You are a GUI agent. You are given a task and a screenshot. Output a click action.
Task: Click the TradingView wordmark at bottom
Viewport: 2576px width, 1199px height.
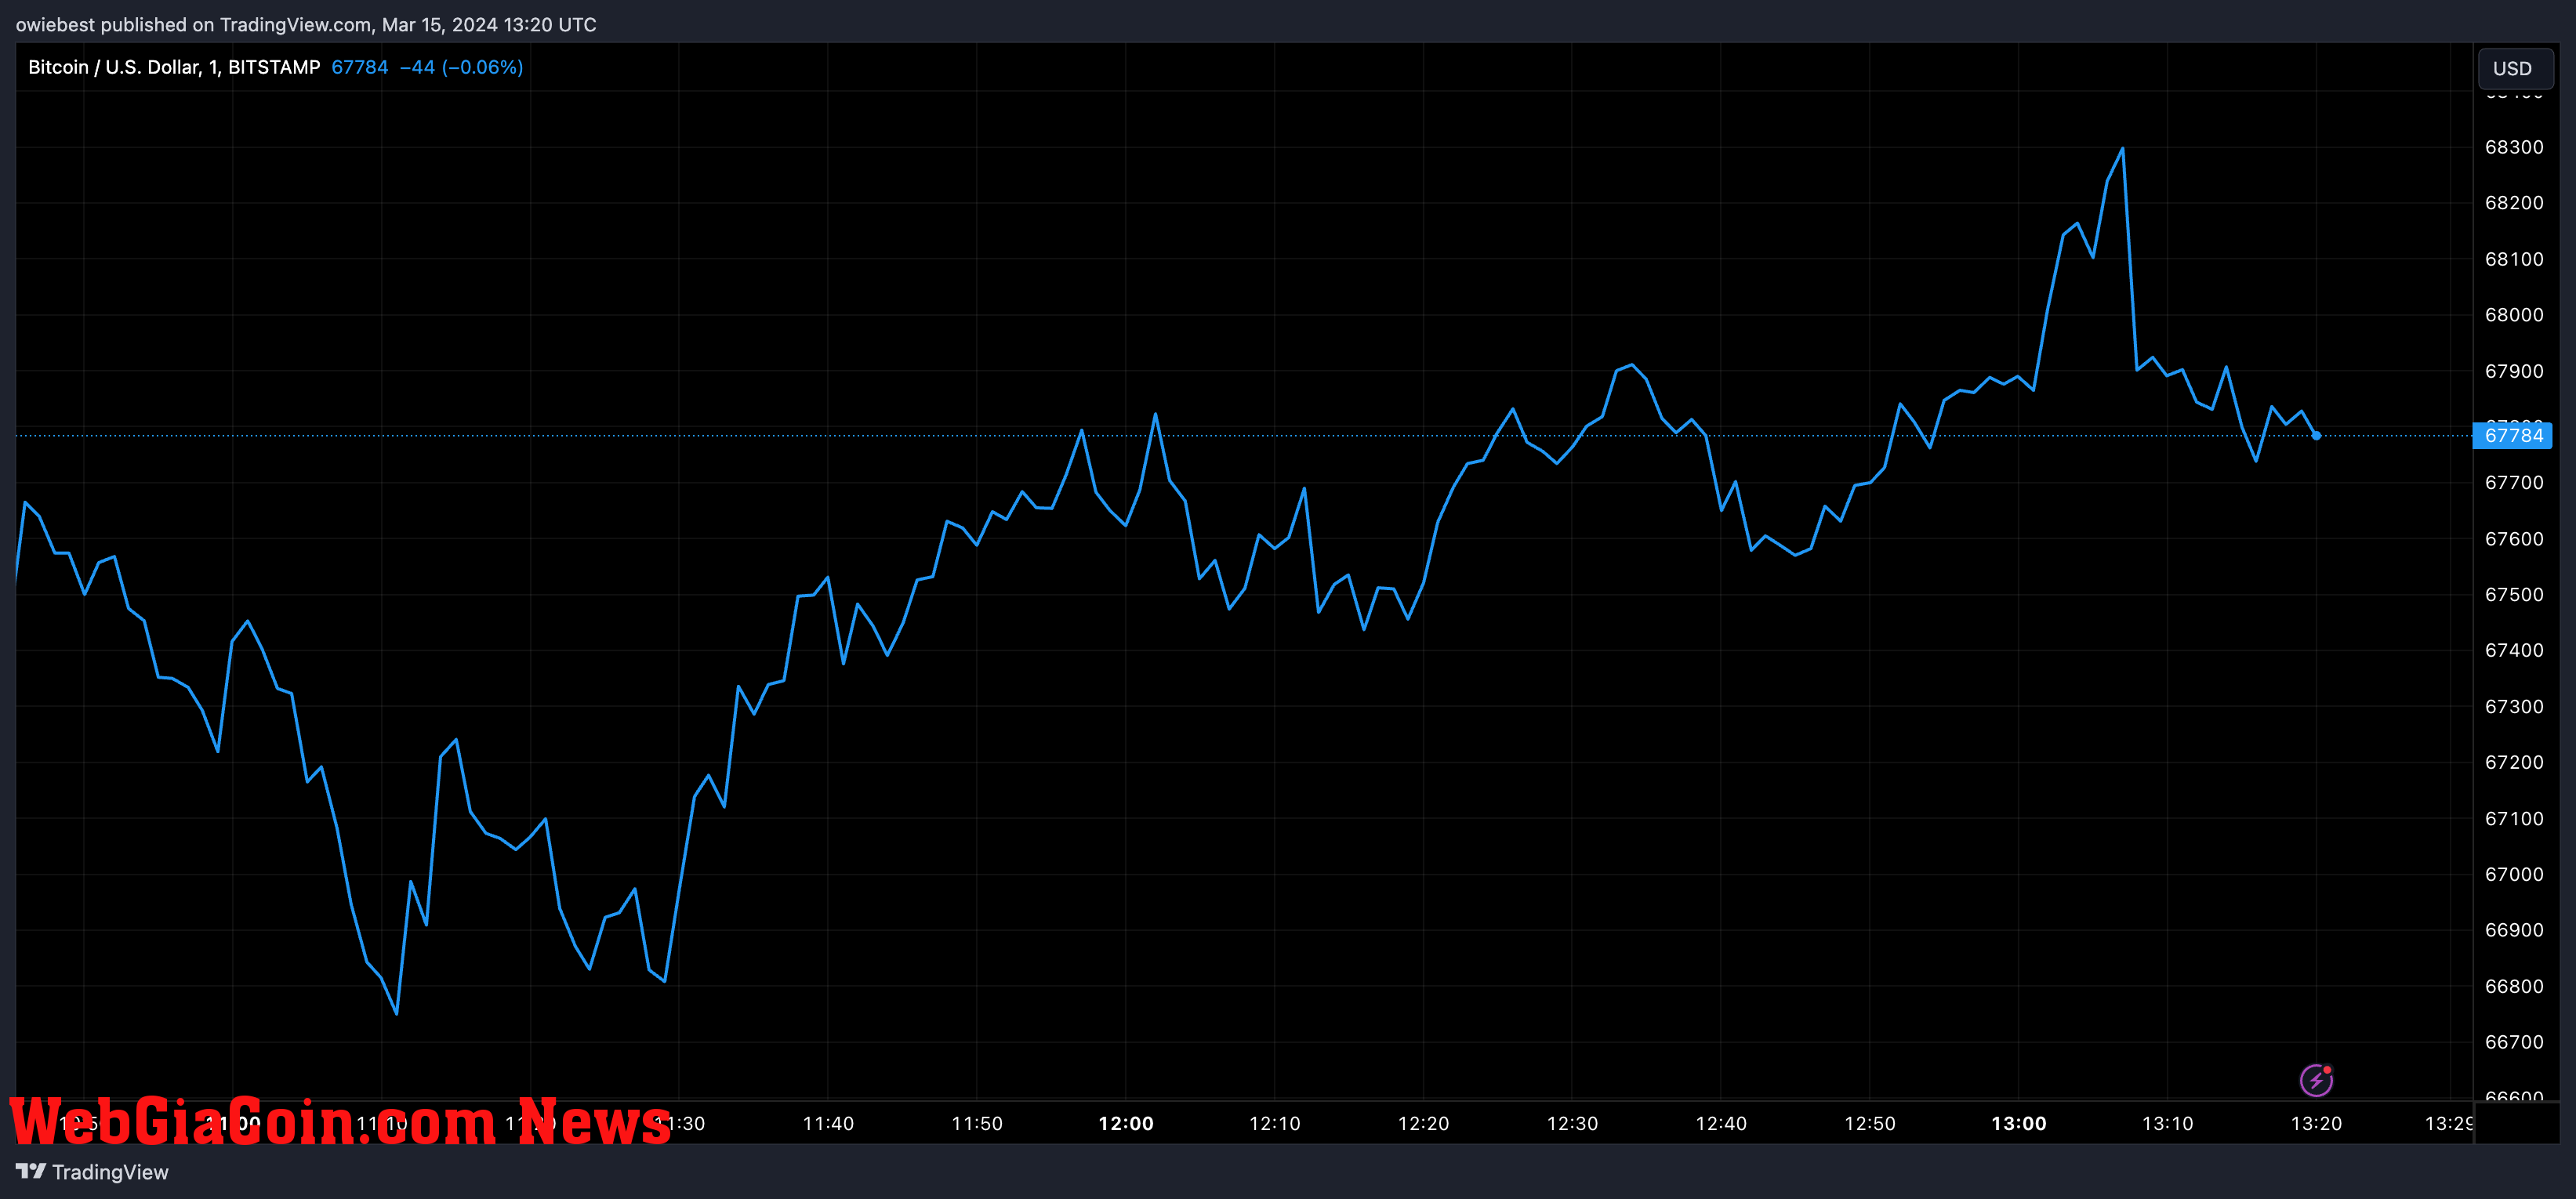[110, 1172]
